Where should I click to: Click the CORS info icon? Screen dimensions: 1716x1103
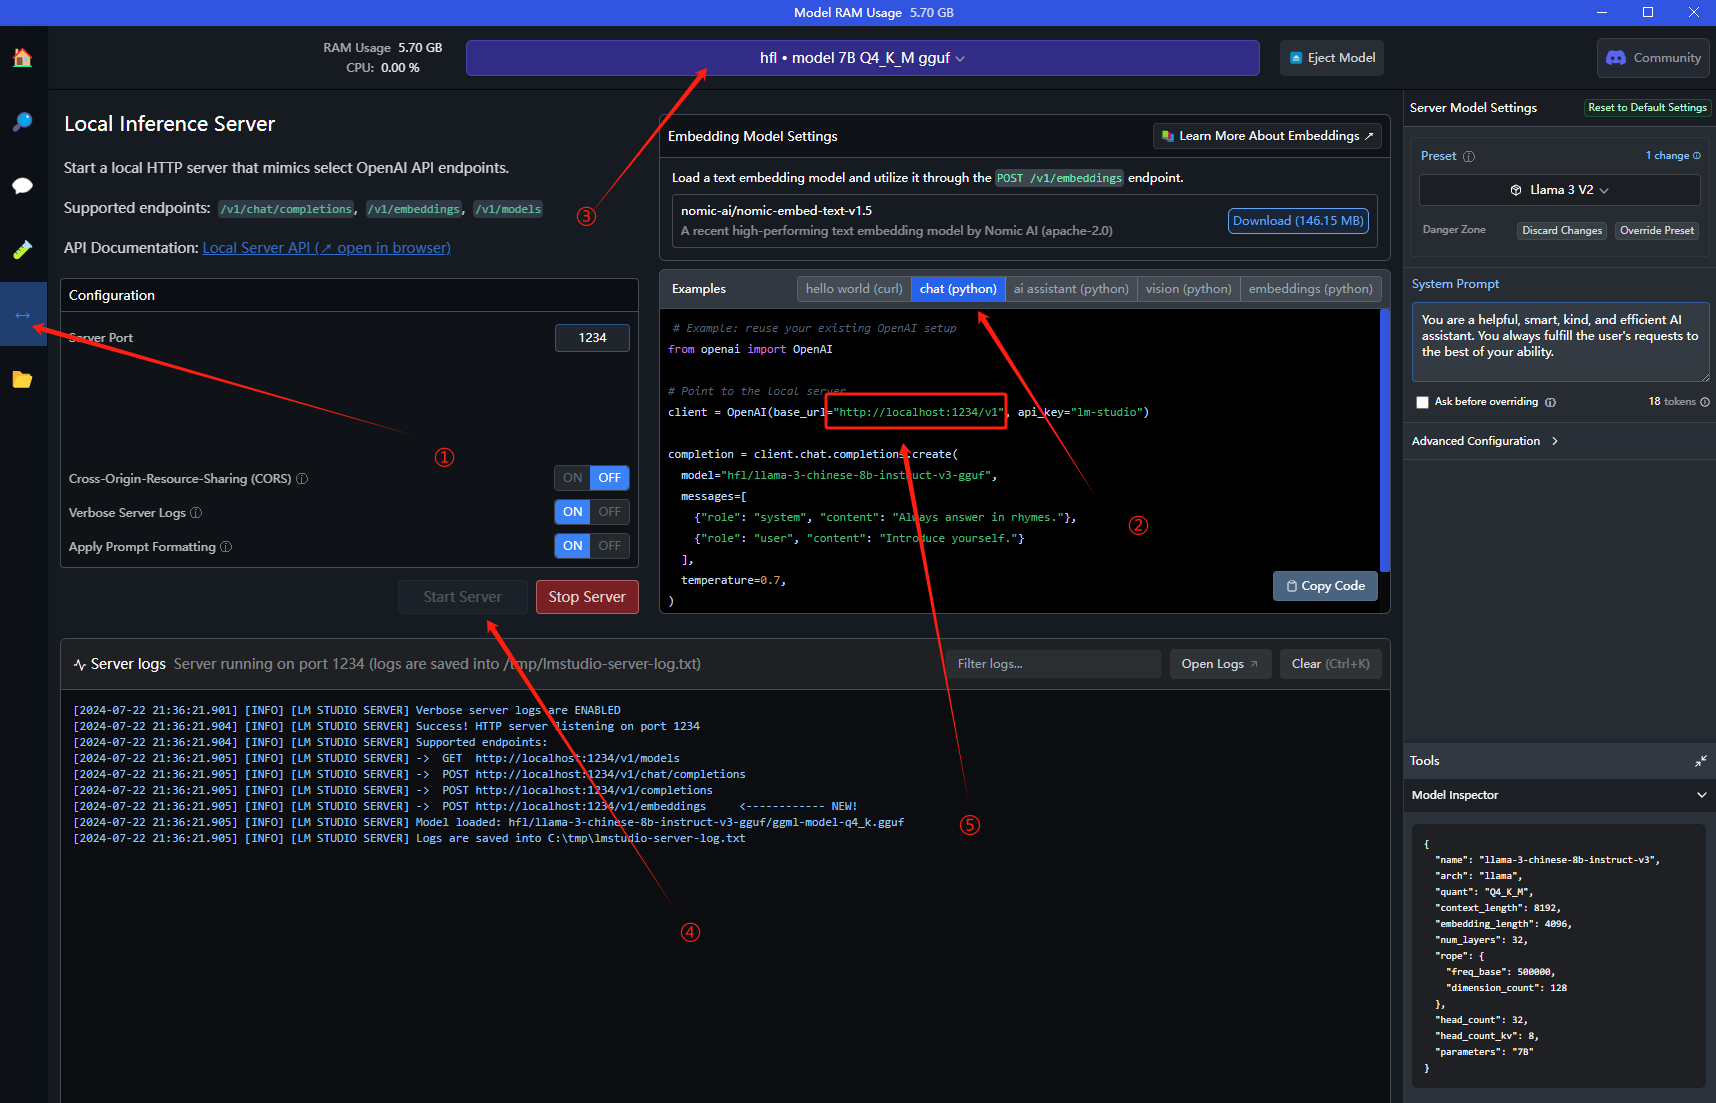[x=302, y=479]
